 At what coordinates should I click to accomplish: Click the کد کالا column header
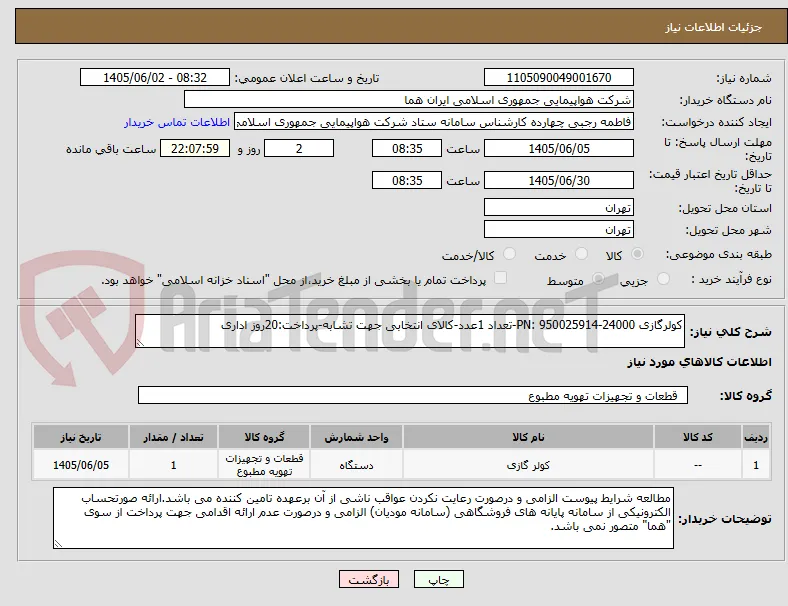698,437
